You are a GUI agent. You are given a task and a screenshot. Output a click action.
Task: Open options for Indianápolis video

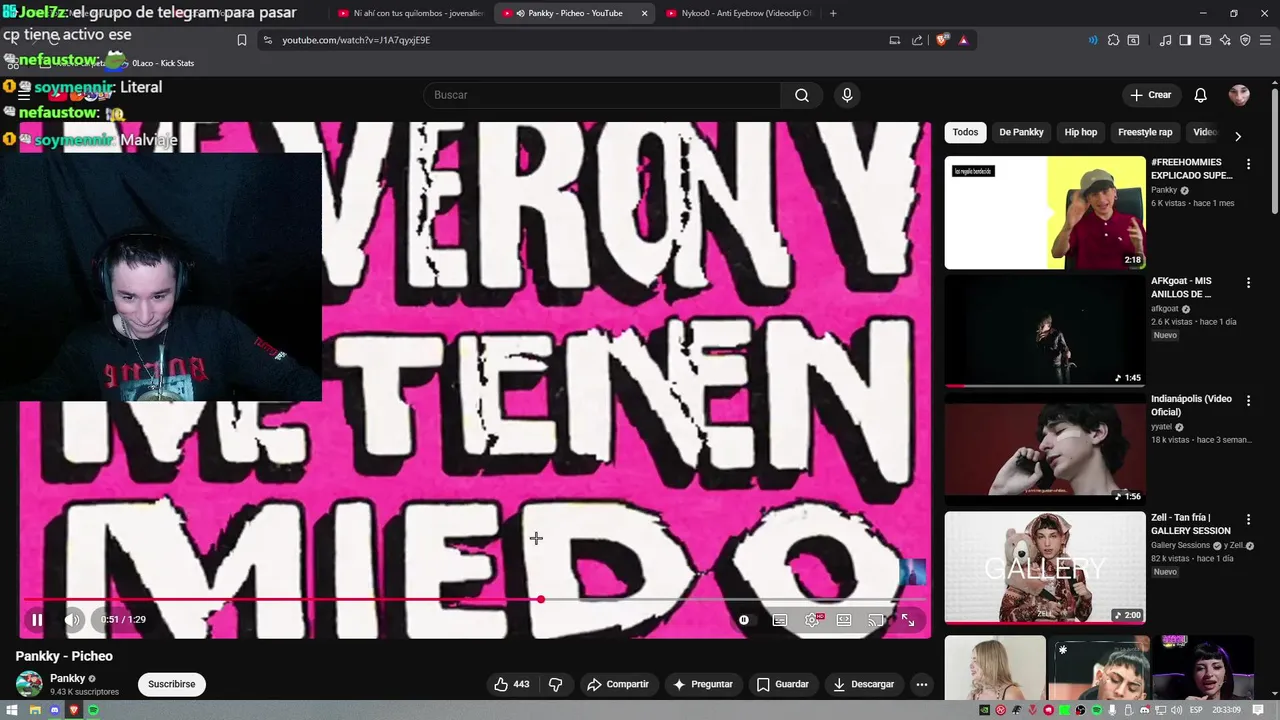click(x=1248, y=400)
